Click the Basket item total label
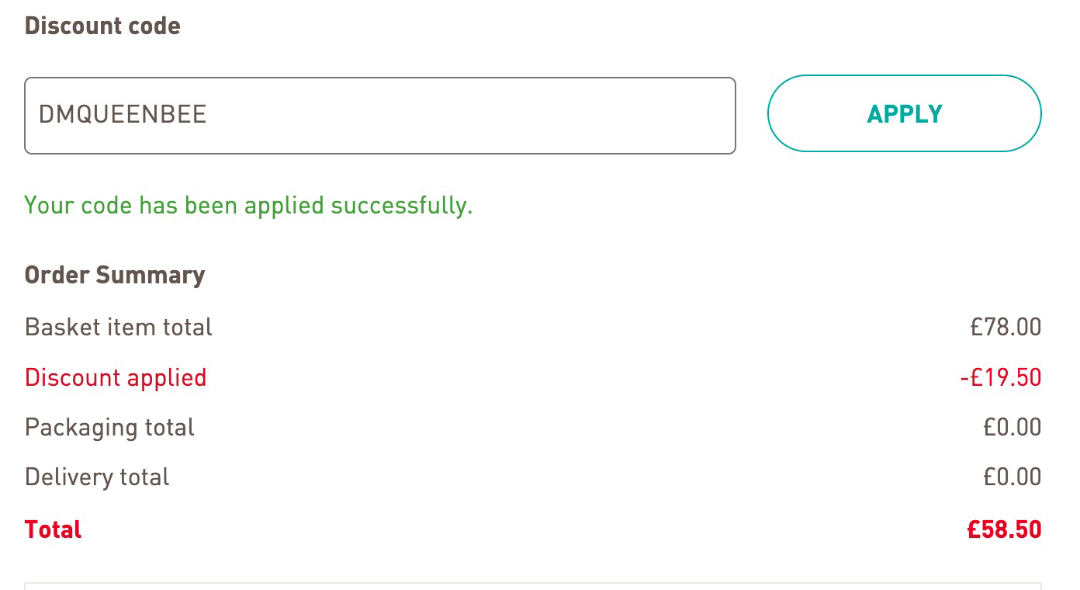This screenshot has width=1080, height=590. click(118, 327)
